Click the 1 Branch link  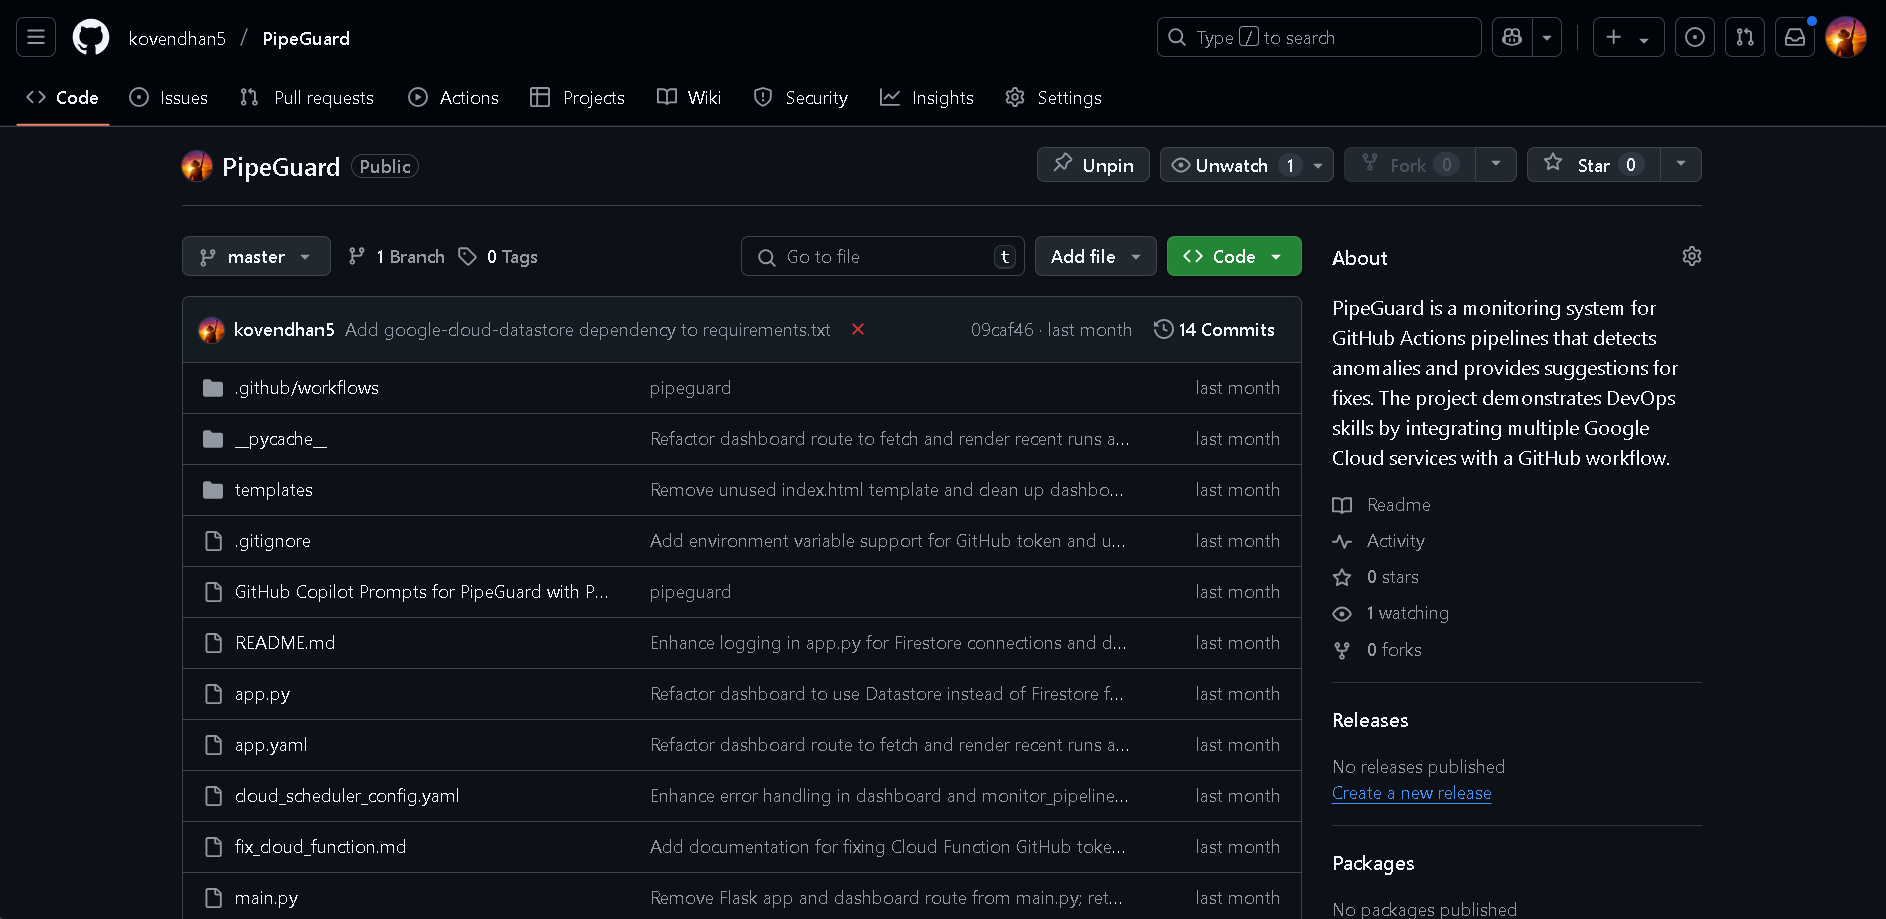[x=396, y=257]
